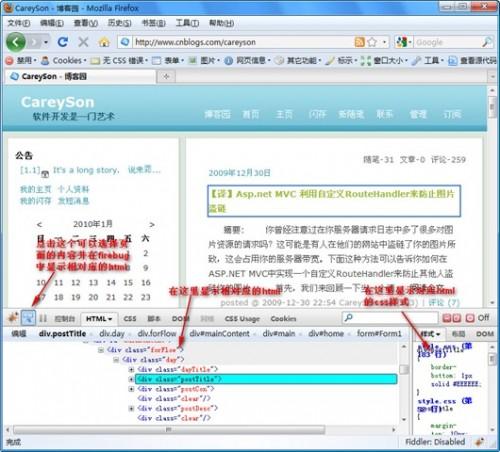Open the search engine picker dropdown
Screen dimensions: 500x452
(x=404, y=42)
